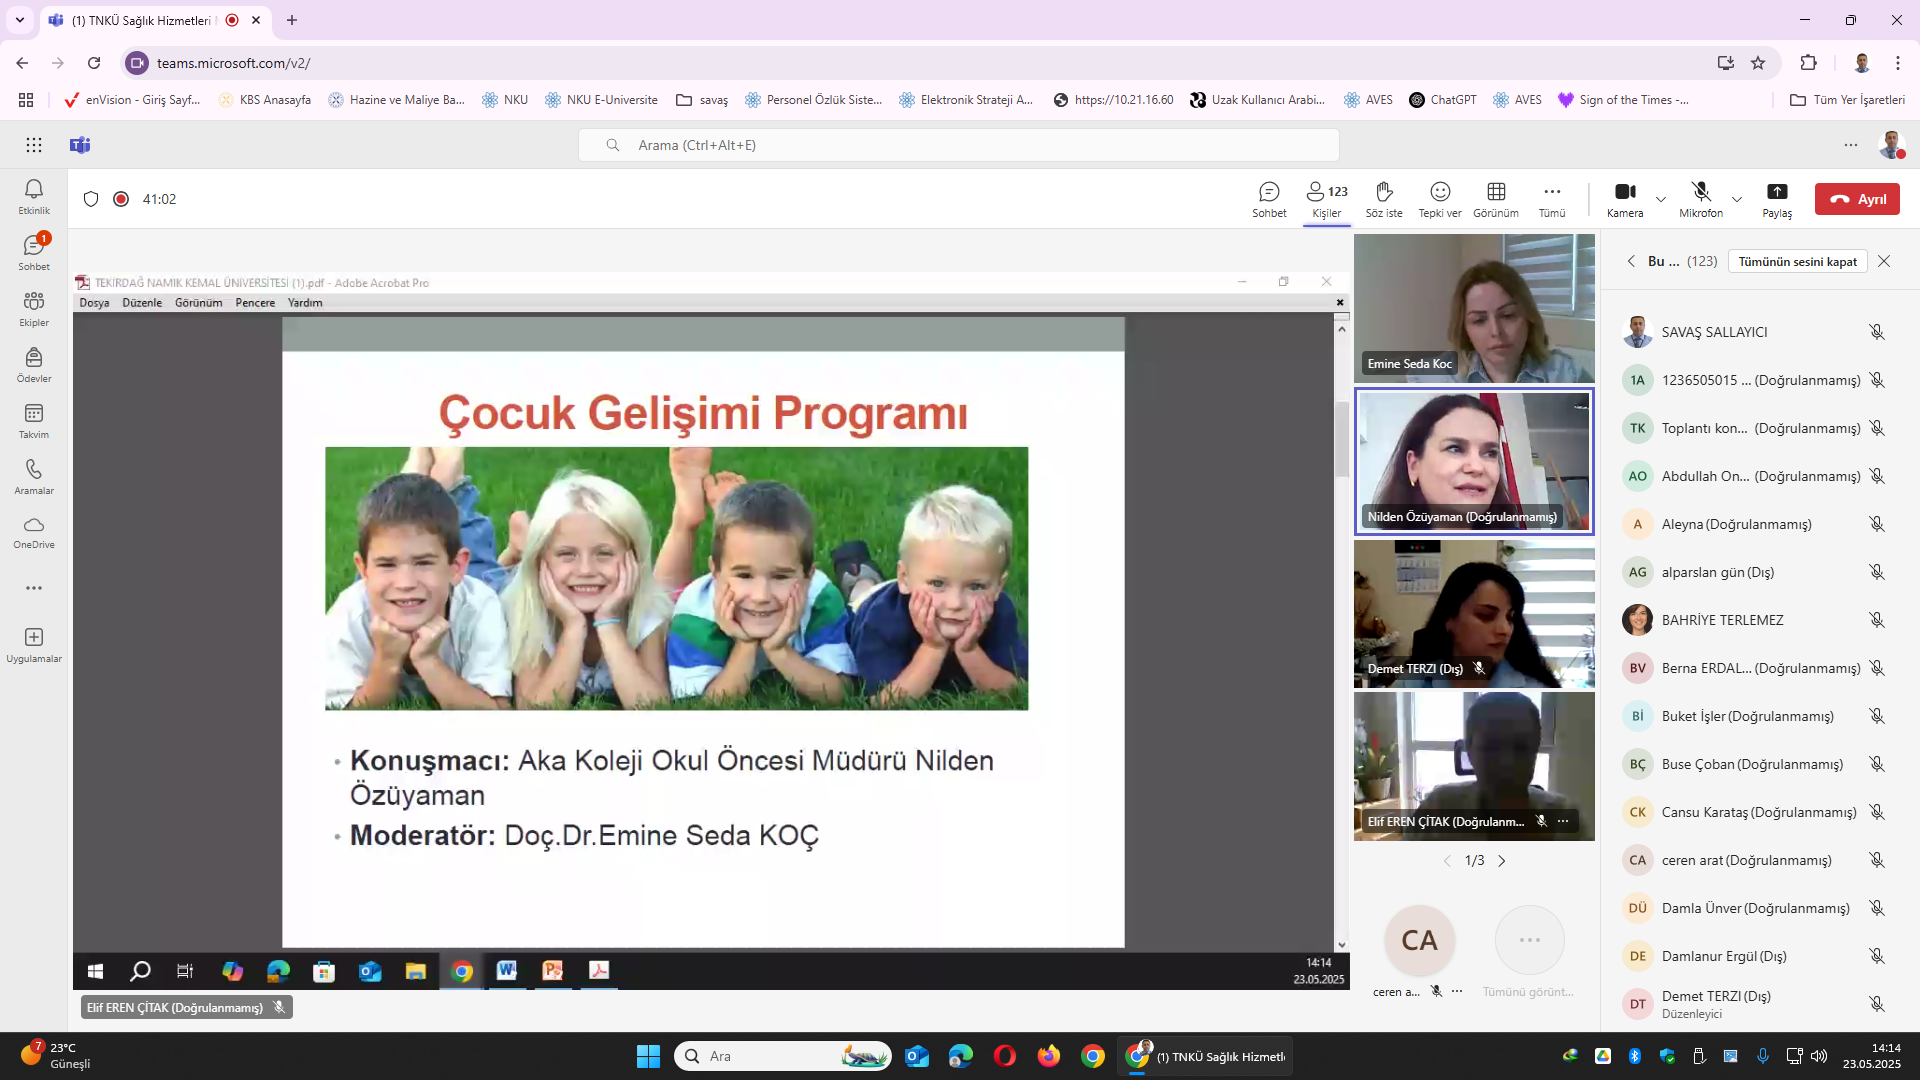
Task: Expand Kamera device options arrow
Action: point(1661,199)
